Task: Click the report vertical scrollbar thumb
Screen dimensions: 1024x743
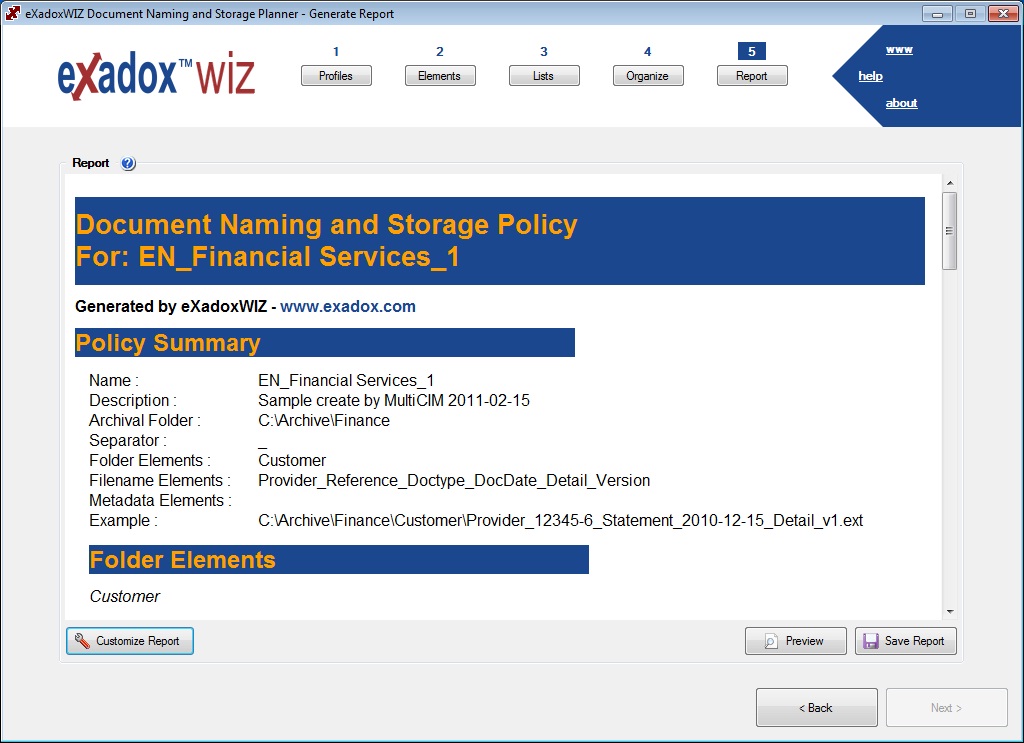Action: pyautogui.click(x=949, y=231)
